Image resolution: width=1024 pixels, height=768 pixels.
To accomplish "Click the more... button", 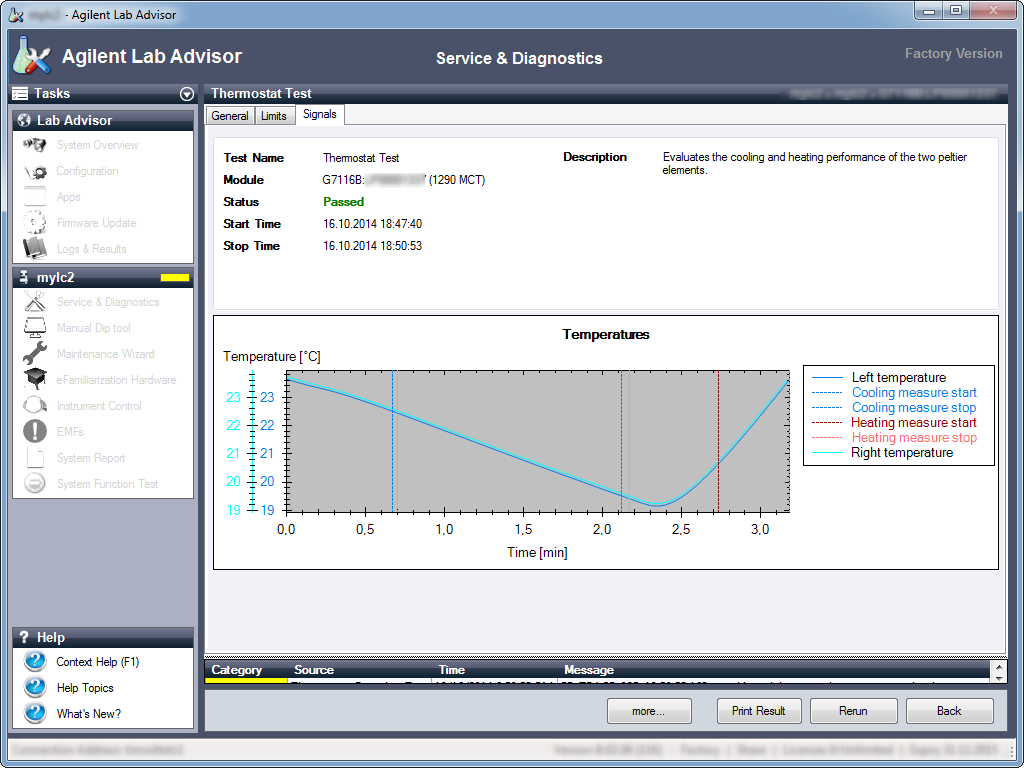I will coord(649,711).
